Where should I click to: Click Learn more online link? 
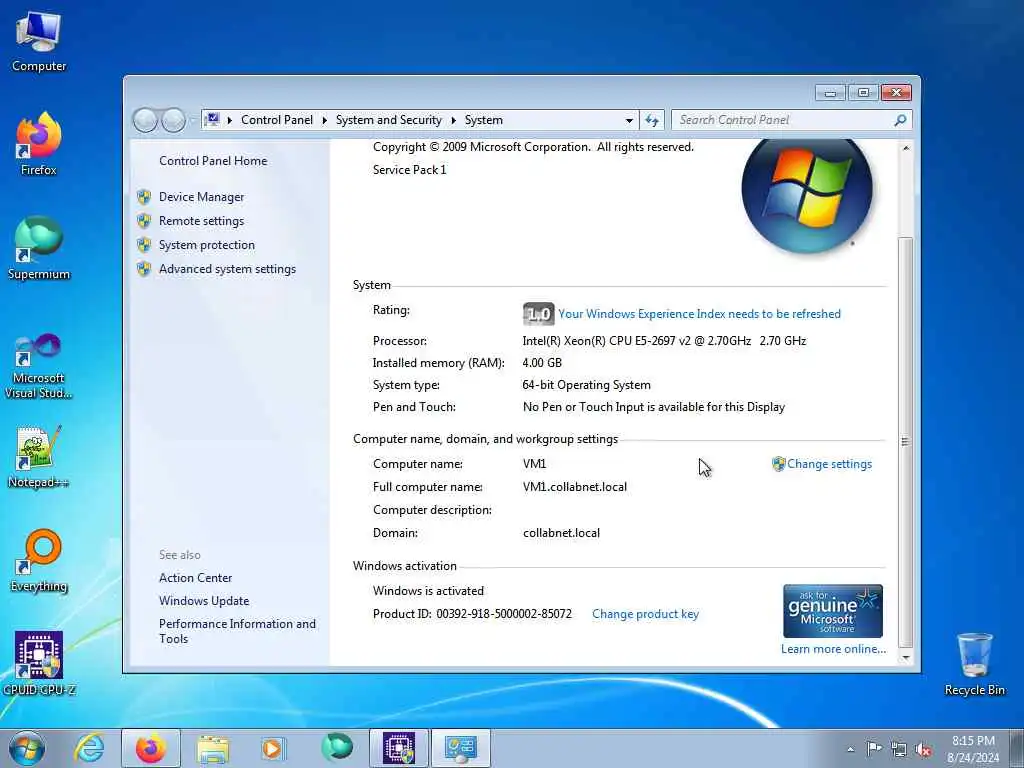[x=833, y=649]
